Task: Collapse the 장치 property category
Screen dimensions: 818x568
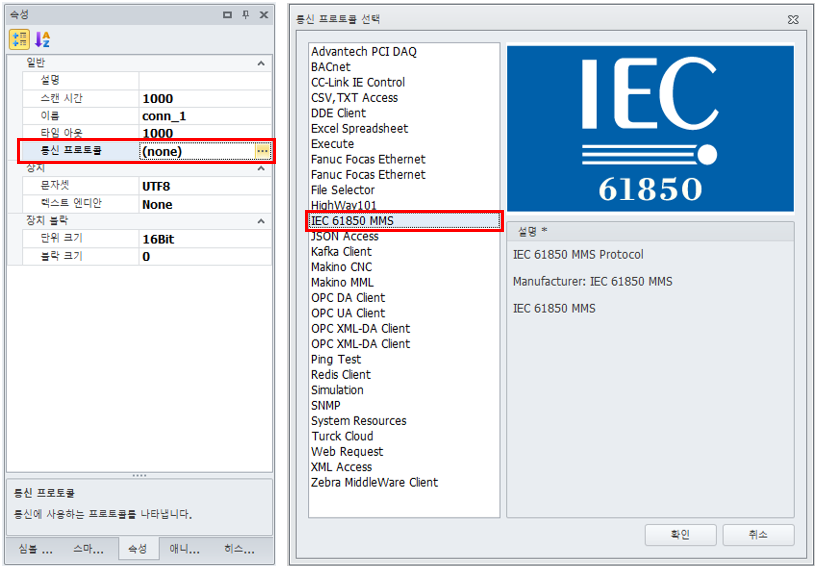Action: click(x=261, y=168)
